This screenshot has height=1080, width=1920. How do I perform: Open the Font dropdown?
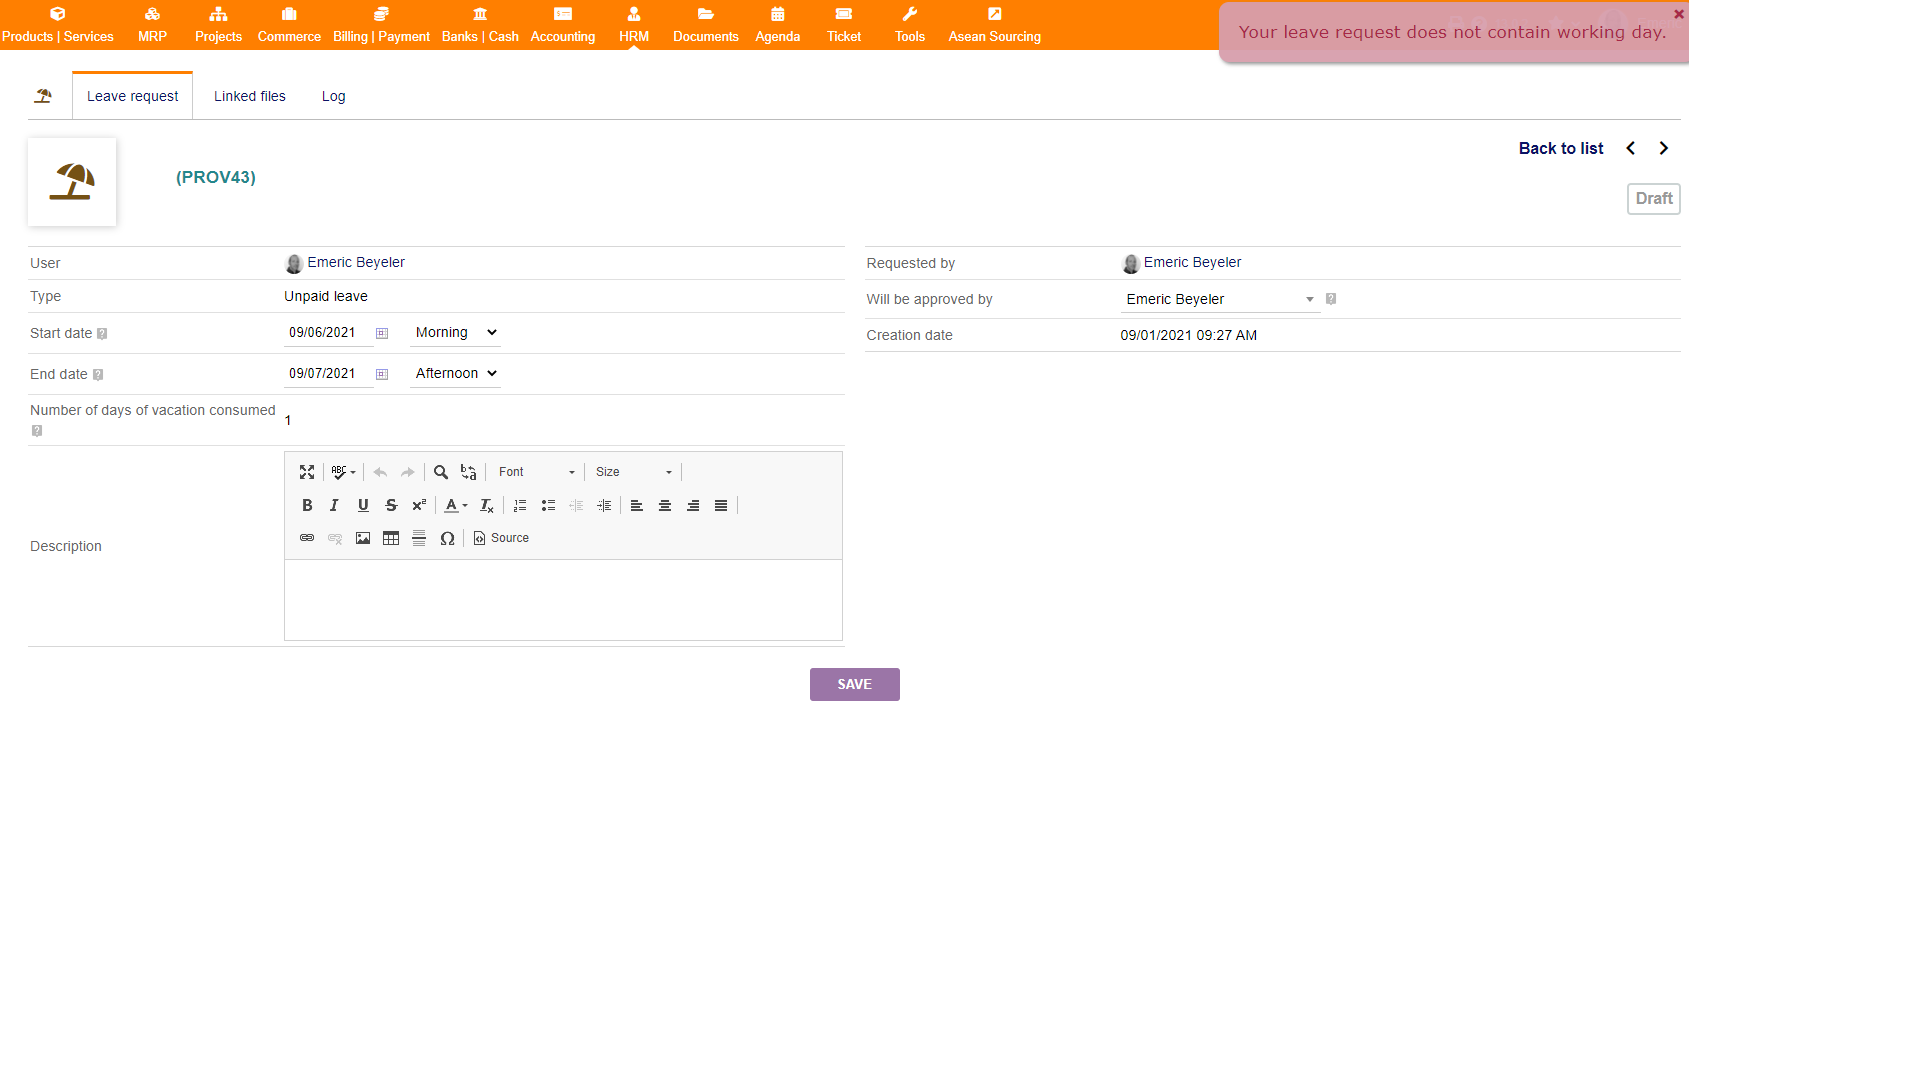pyautogui.click(x=537, y=472)
